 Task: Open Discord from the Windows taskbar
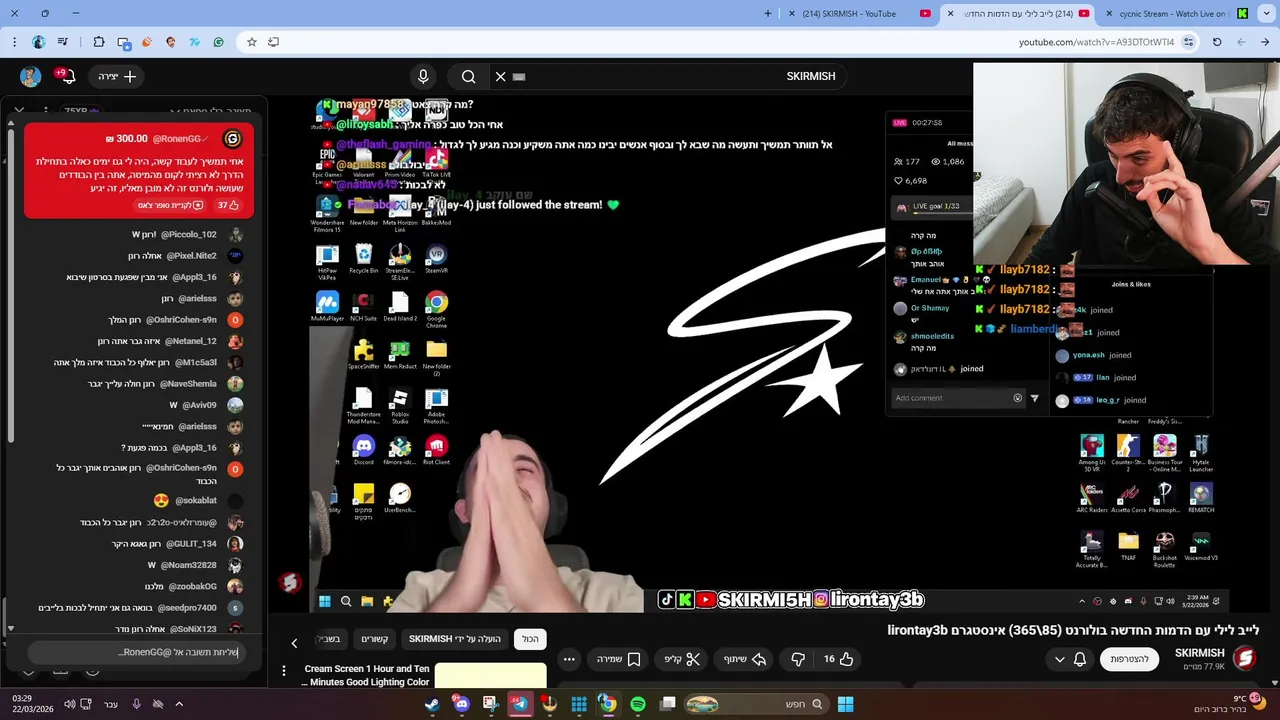pyautogui.click(x=461, y=704)
